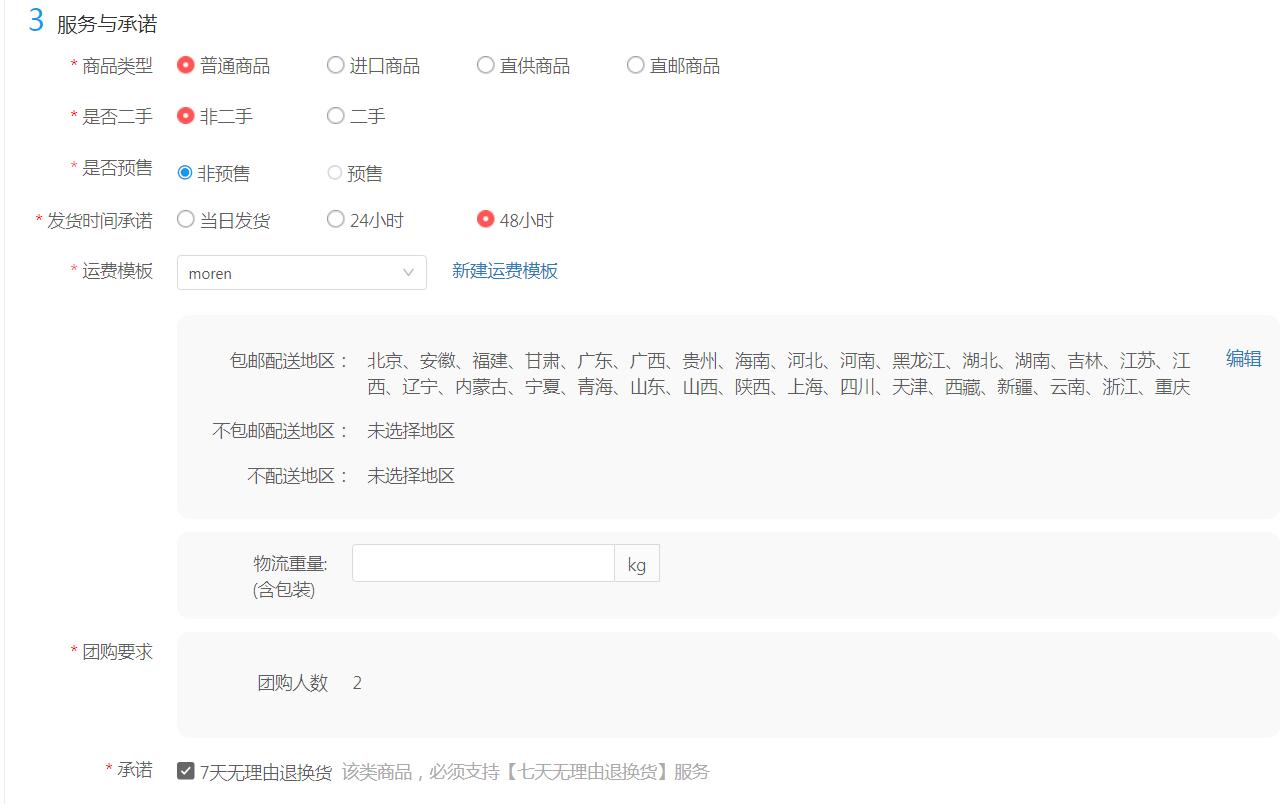Select 预售 presale option
The height and width of the screenshot is (804, 1280).
click(x=335, y=172)
